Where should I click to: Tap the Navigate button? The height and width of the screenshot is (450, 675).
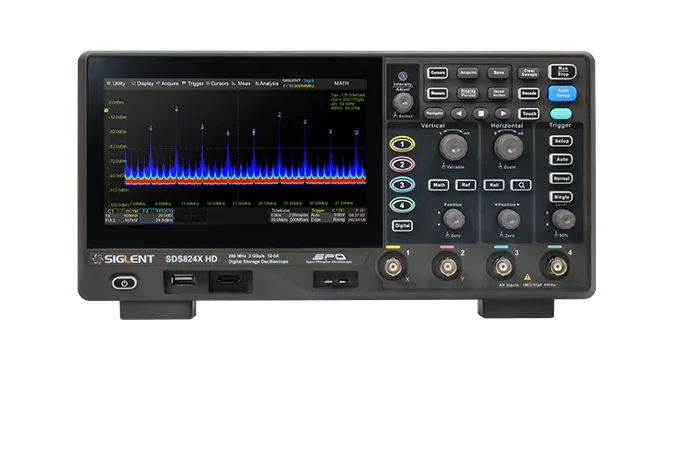(x=434, y=114)
